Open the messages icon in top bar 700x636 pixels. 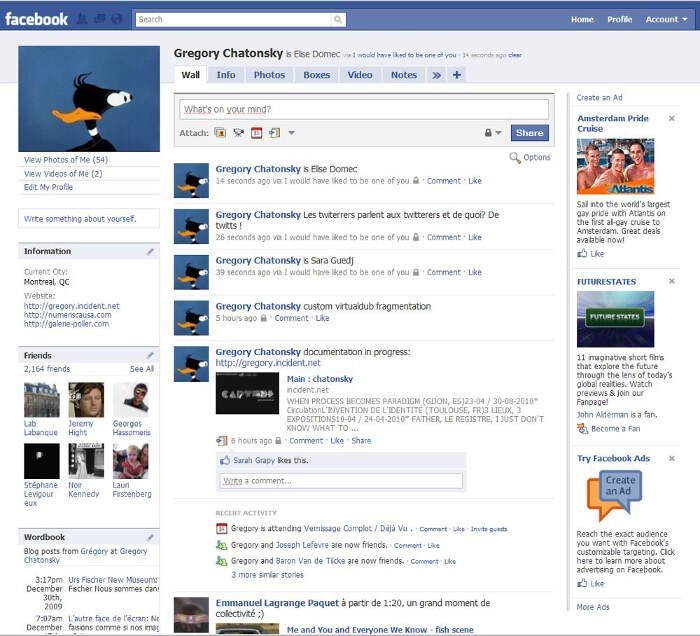click(x=100, y=19)
